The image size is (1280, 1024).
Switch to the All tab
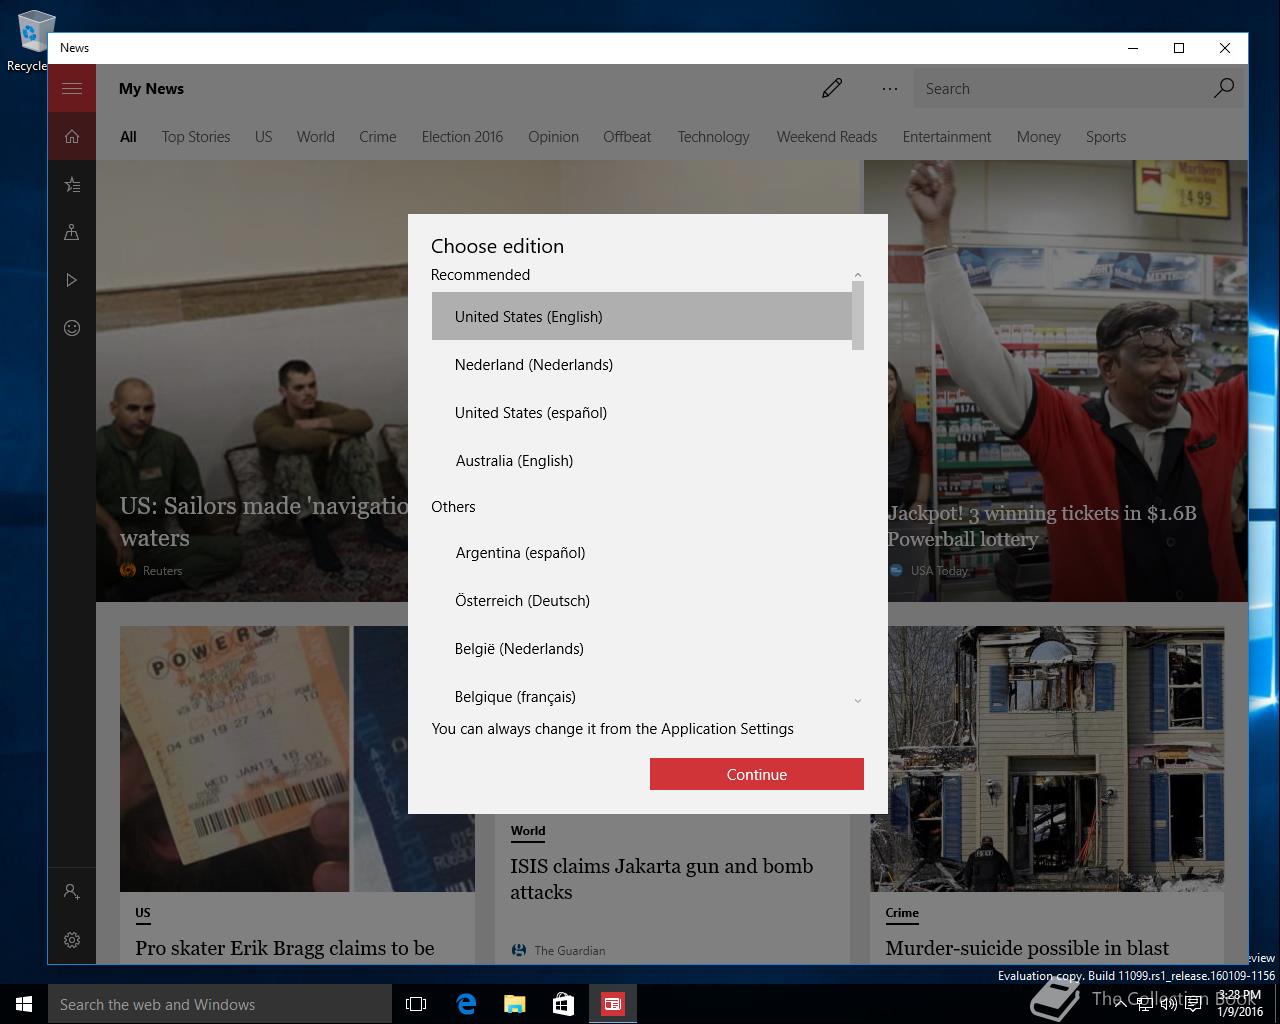128,137
